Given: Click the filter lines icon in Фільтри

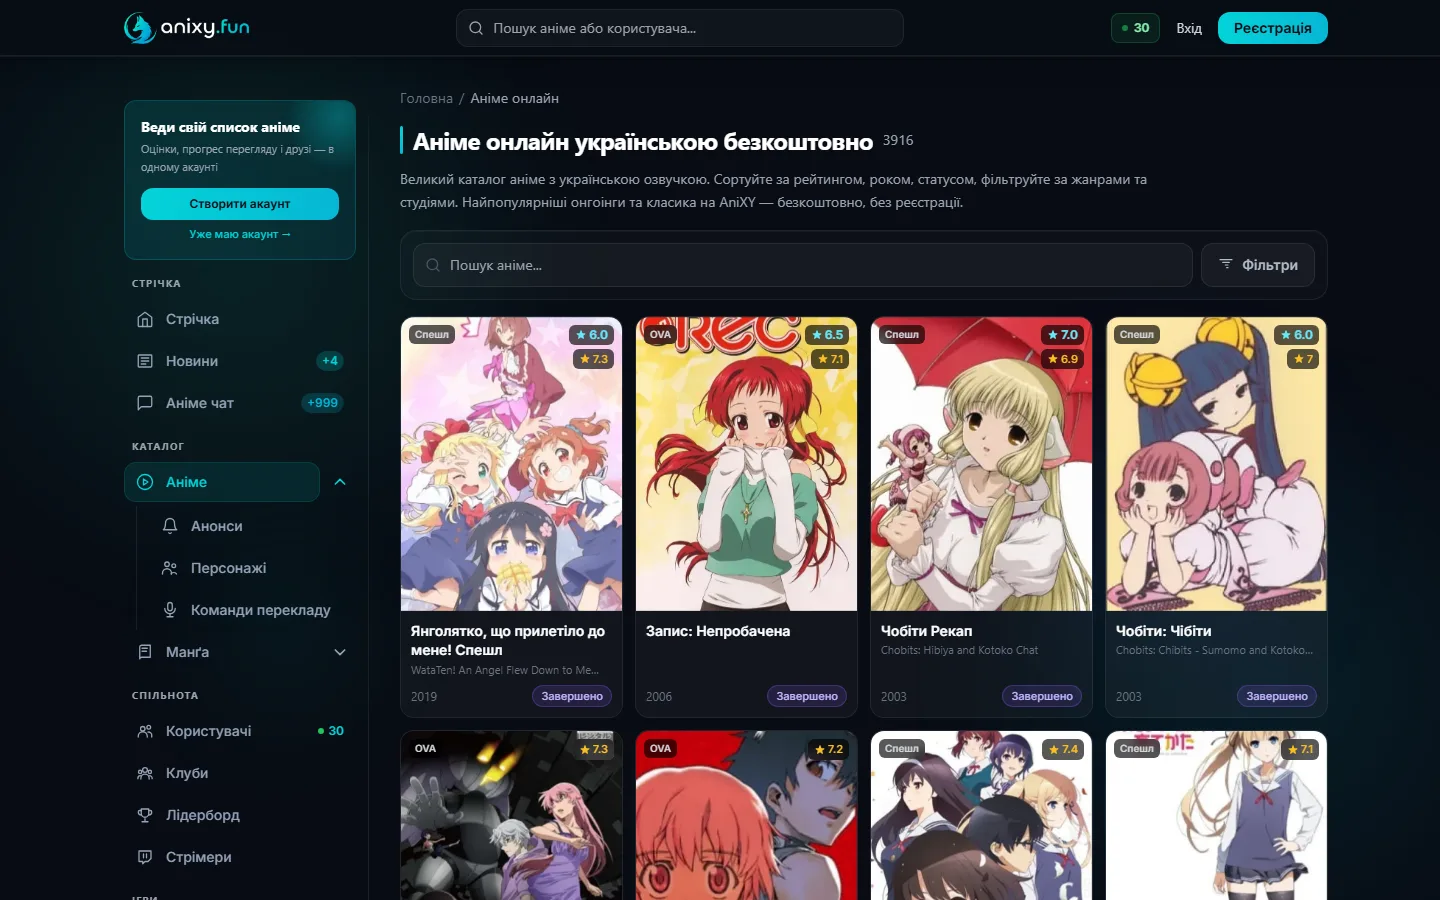Looking at the screenshot, I should pos(1226,264).
